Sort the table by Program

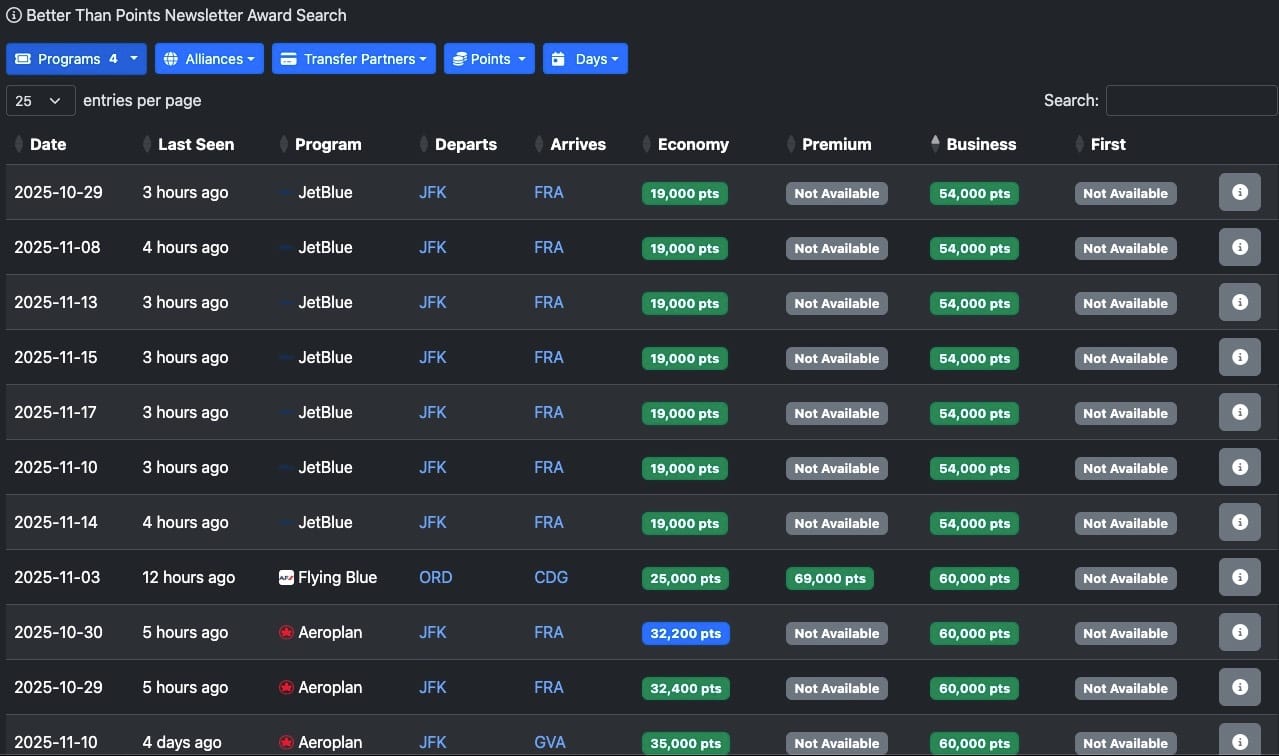[x=327, y=144]
